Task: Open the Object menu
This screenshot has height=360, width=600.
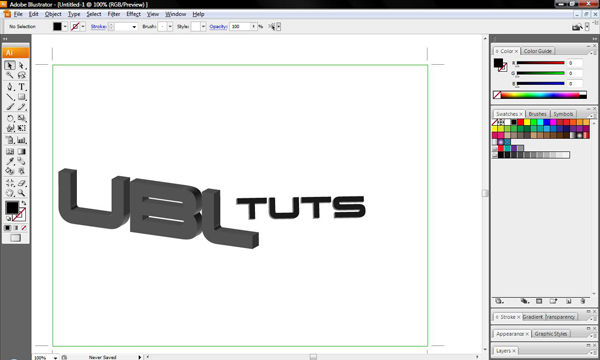Action: (x=53, y=14)
